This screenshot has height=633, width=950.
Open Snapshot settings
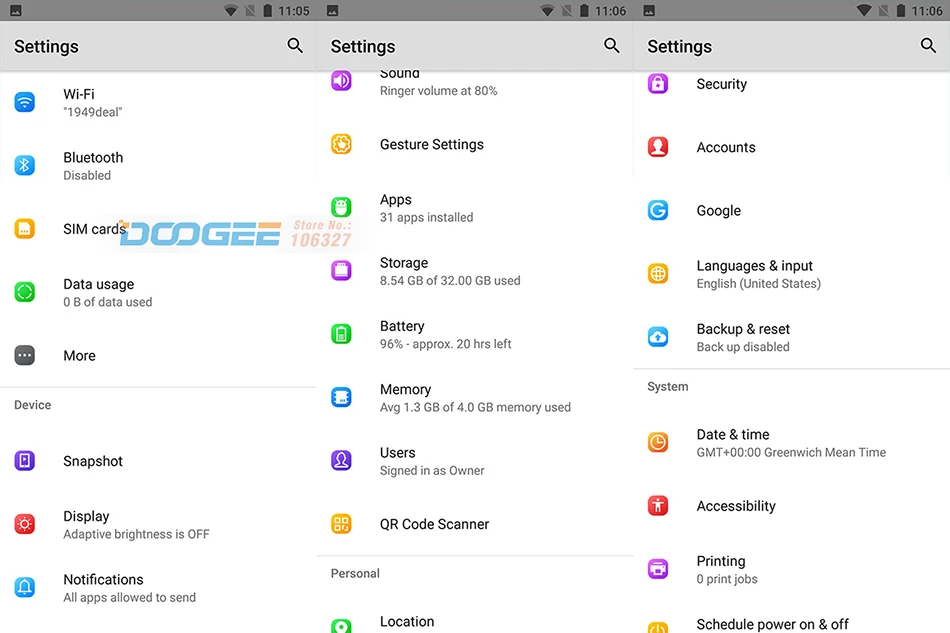pyautogui.click(x=158, y=461)
